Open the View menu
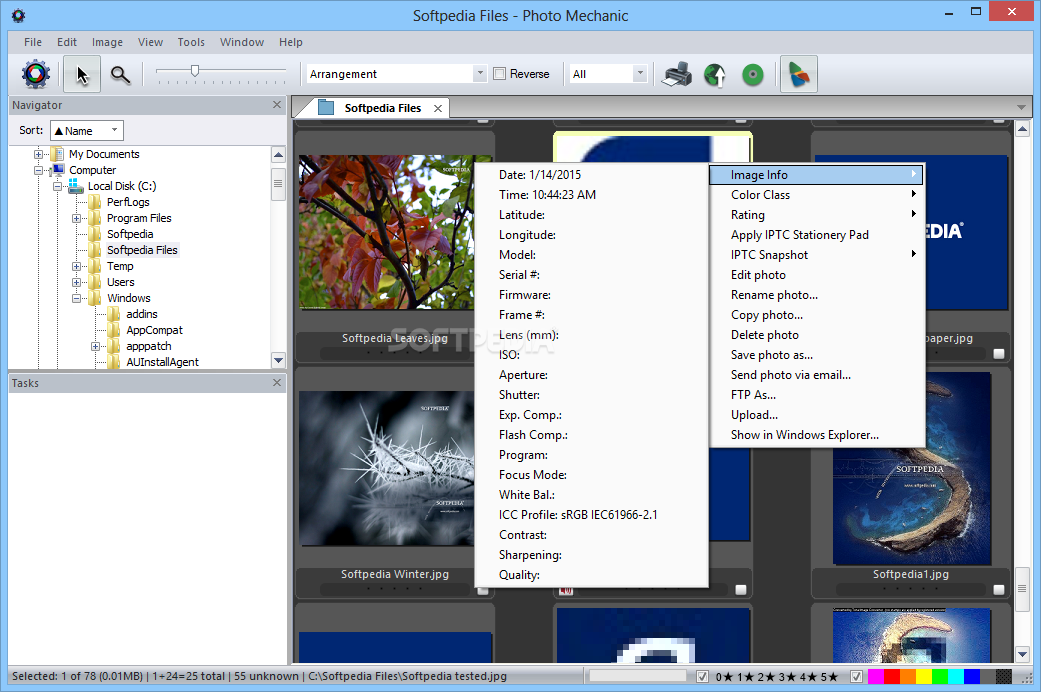The height and width of the screenshot is (692, 1041). (150, 42)
